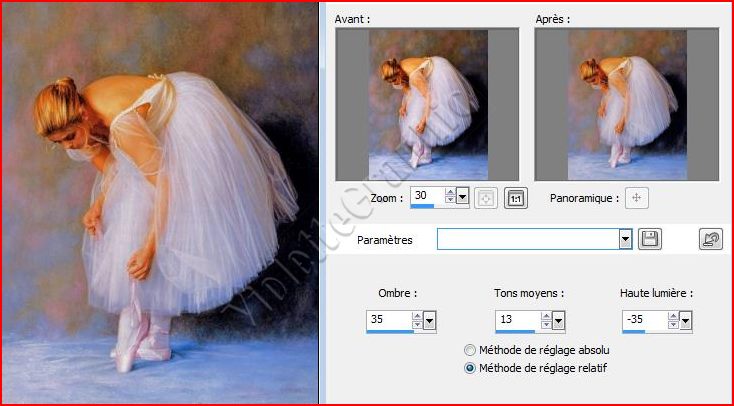Click the Avant preview image
Screen dimensions: 734x406
click(428, 104)
